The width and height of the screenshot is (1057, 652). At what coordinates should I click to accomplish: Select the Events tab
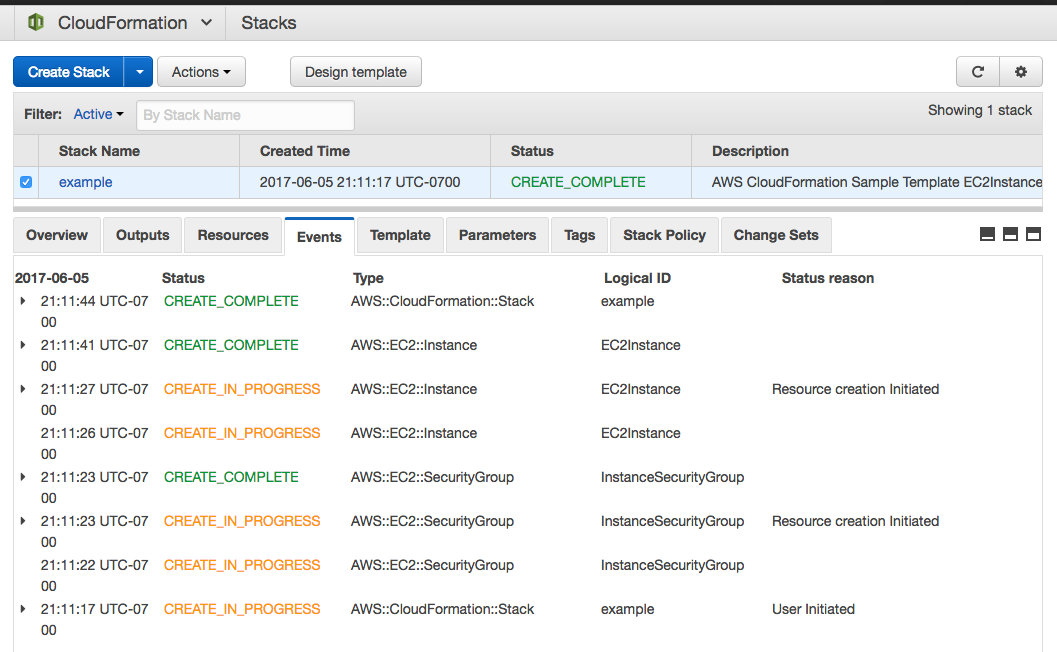319,237
